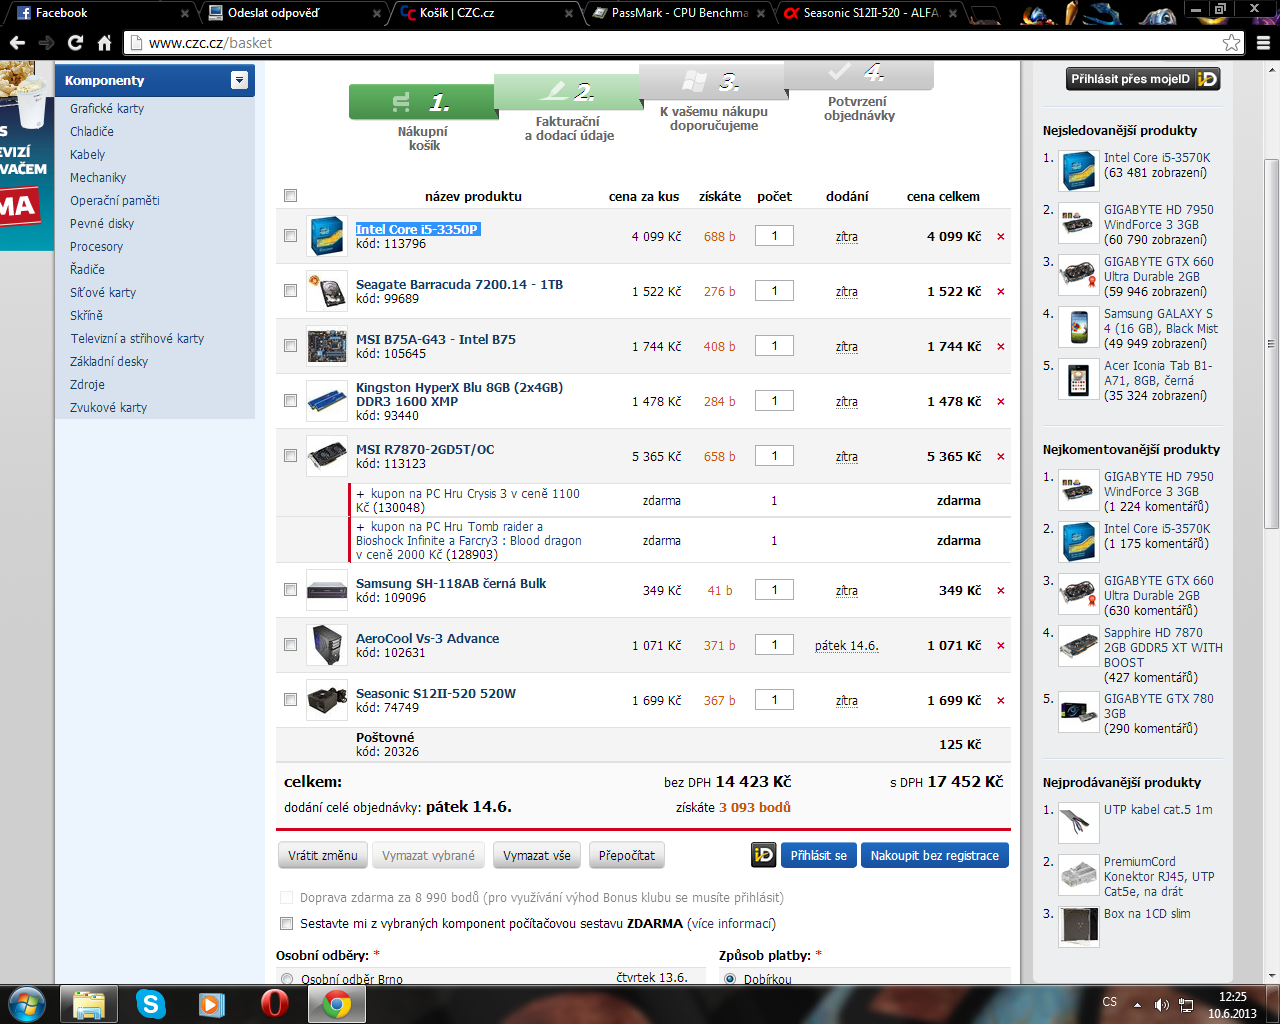Delete the Seagate Barracuda row with red X
The image size is (1280, 1024).
coord(1001,292)
